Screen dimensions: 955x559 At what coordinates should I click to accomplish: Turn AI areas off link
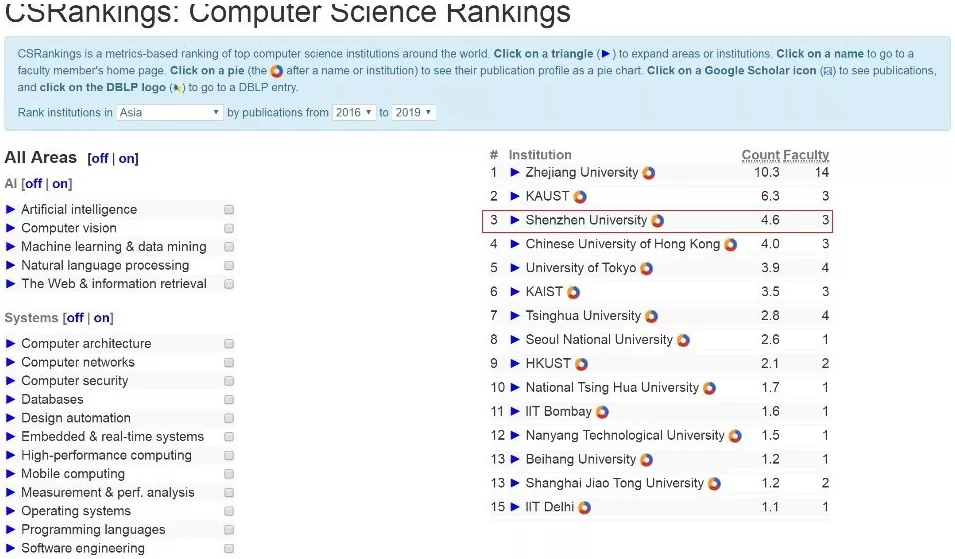click(x=33, y=184)
